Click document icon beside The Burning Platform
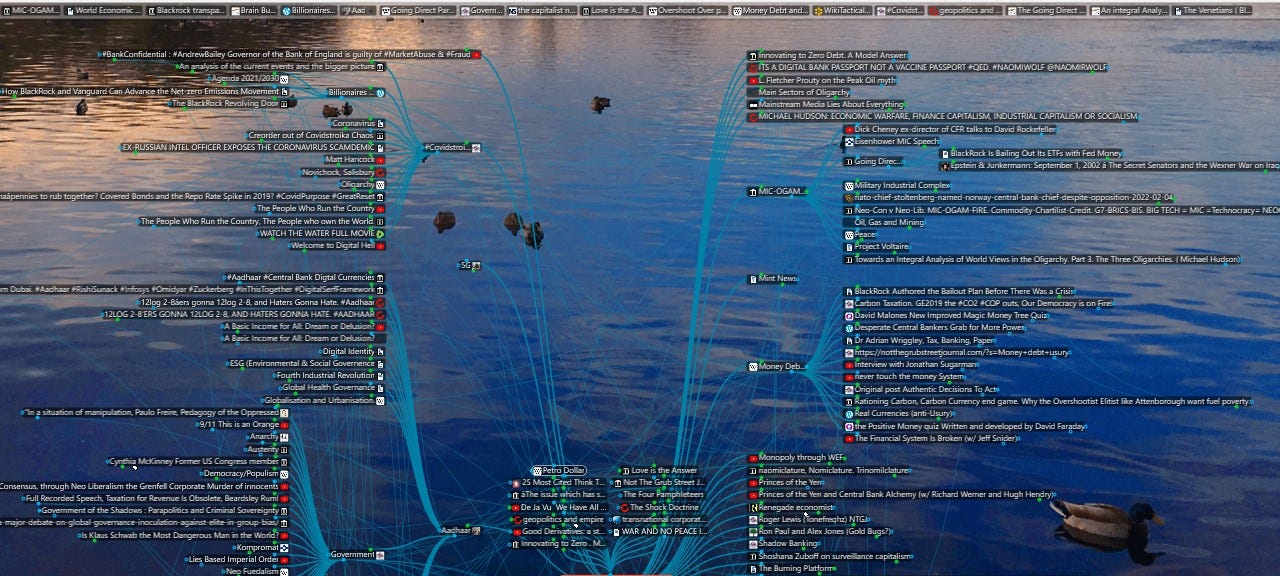 (x=753, y=569)
